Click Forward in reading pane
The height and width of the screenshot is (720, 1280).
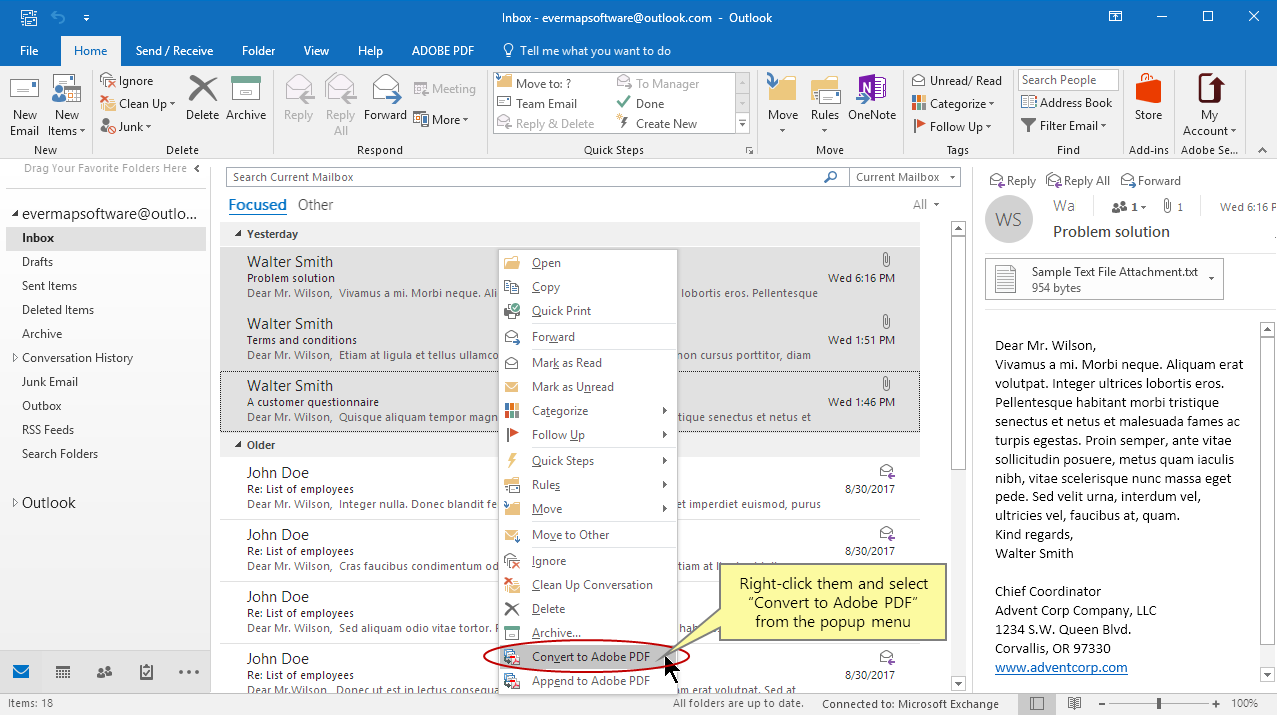tap(1151, 181)
